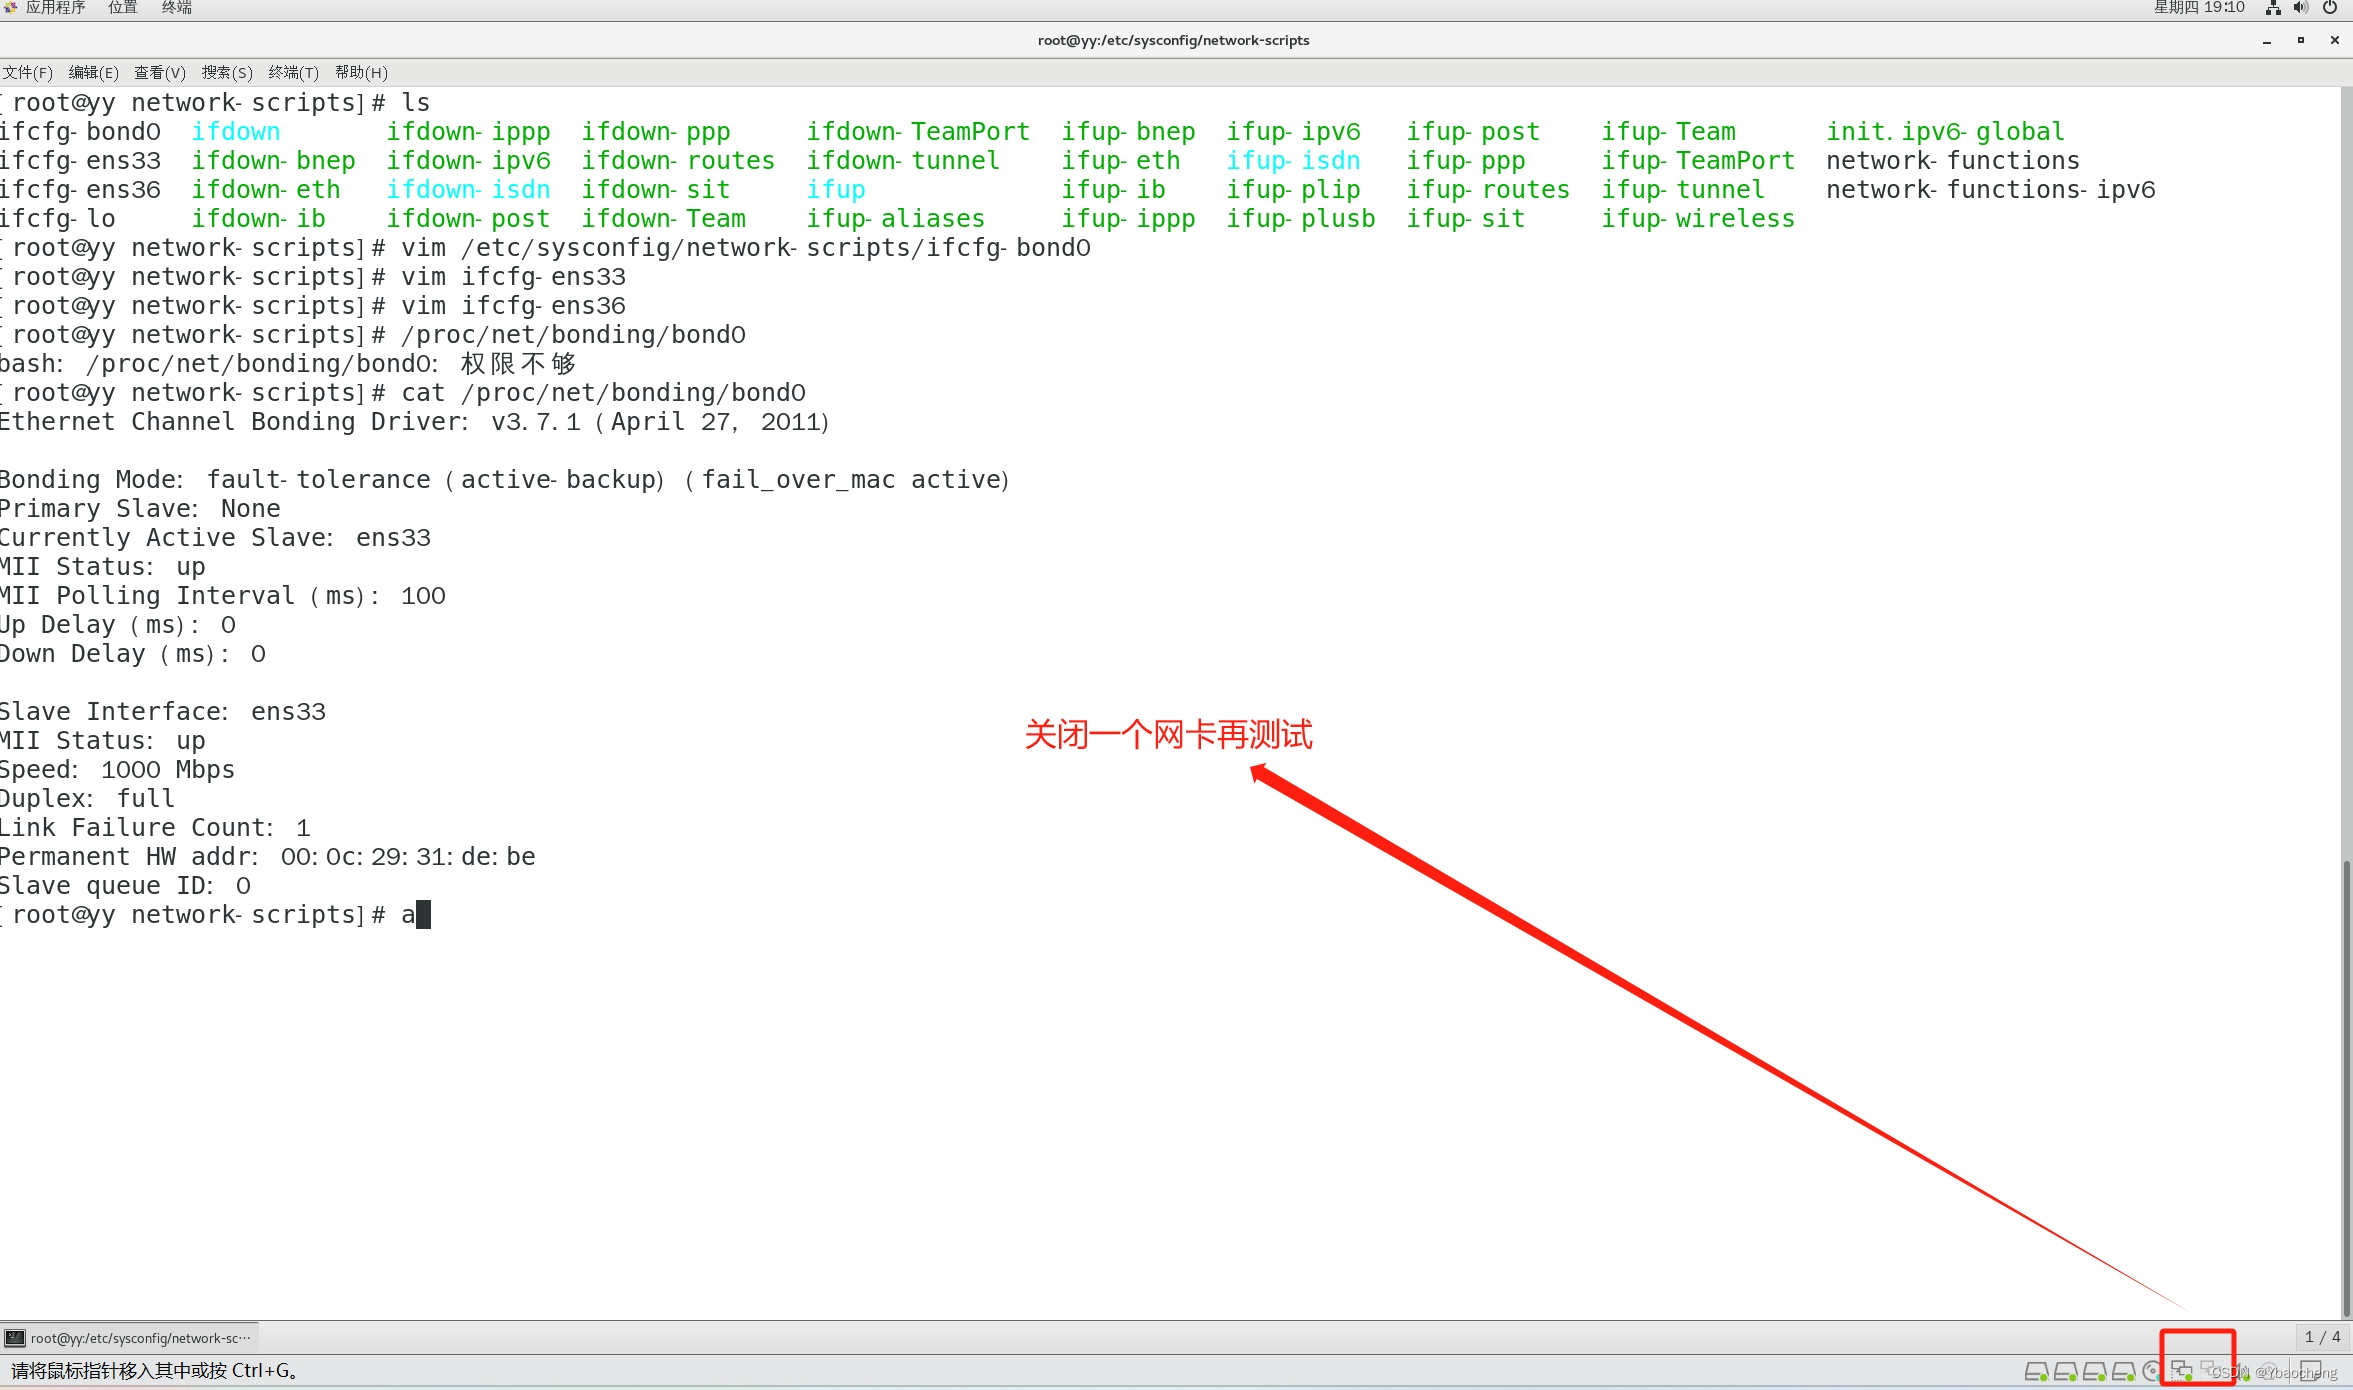Click the 1 / 4 workspace switcher
Viewport: 2353px width, 1390px height.
(2322, 1337)
